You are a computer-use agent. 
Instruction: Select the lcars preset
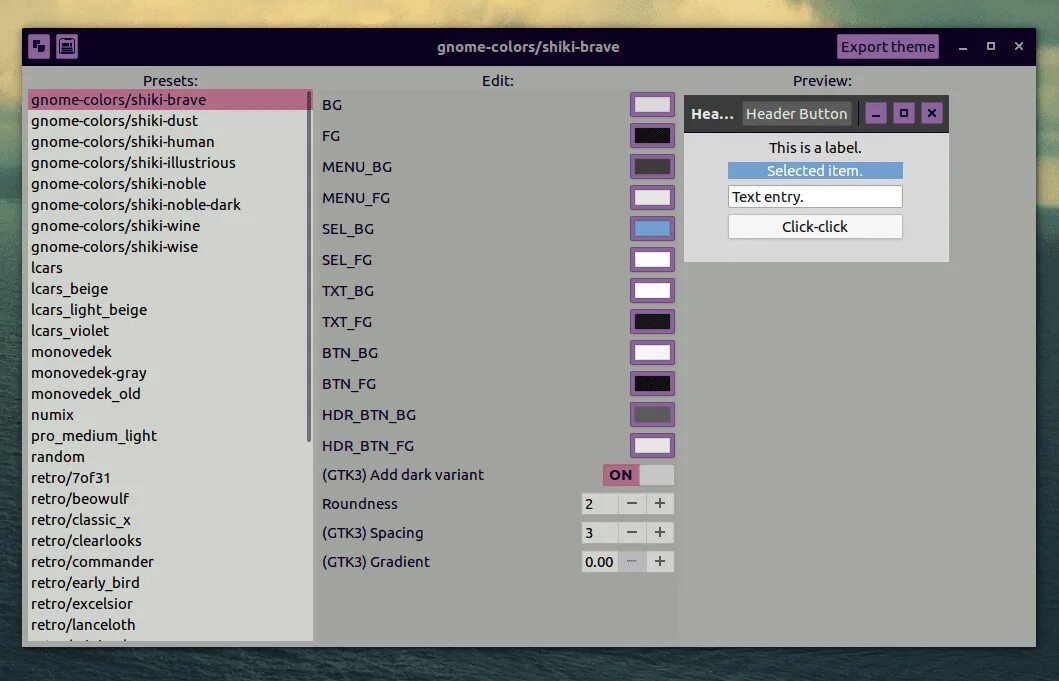(168, 268)
